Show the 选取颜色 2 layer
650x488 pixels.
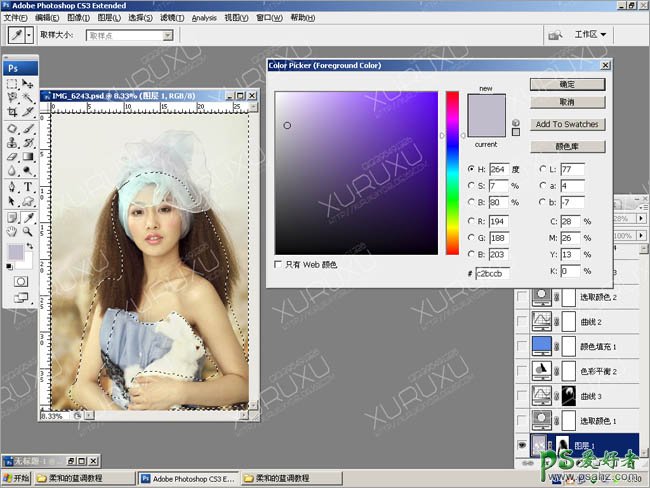point(522,298)
